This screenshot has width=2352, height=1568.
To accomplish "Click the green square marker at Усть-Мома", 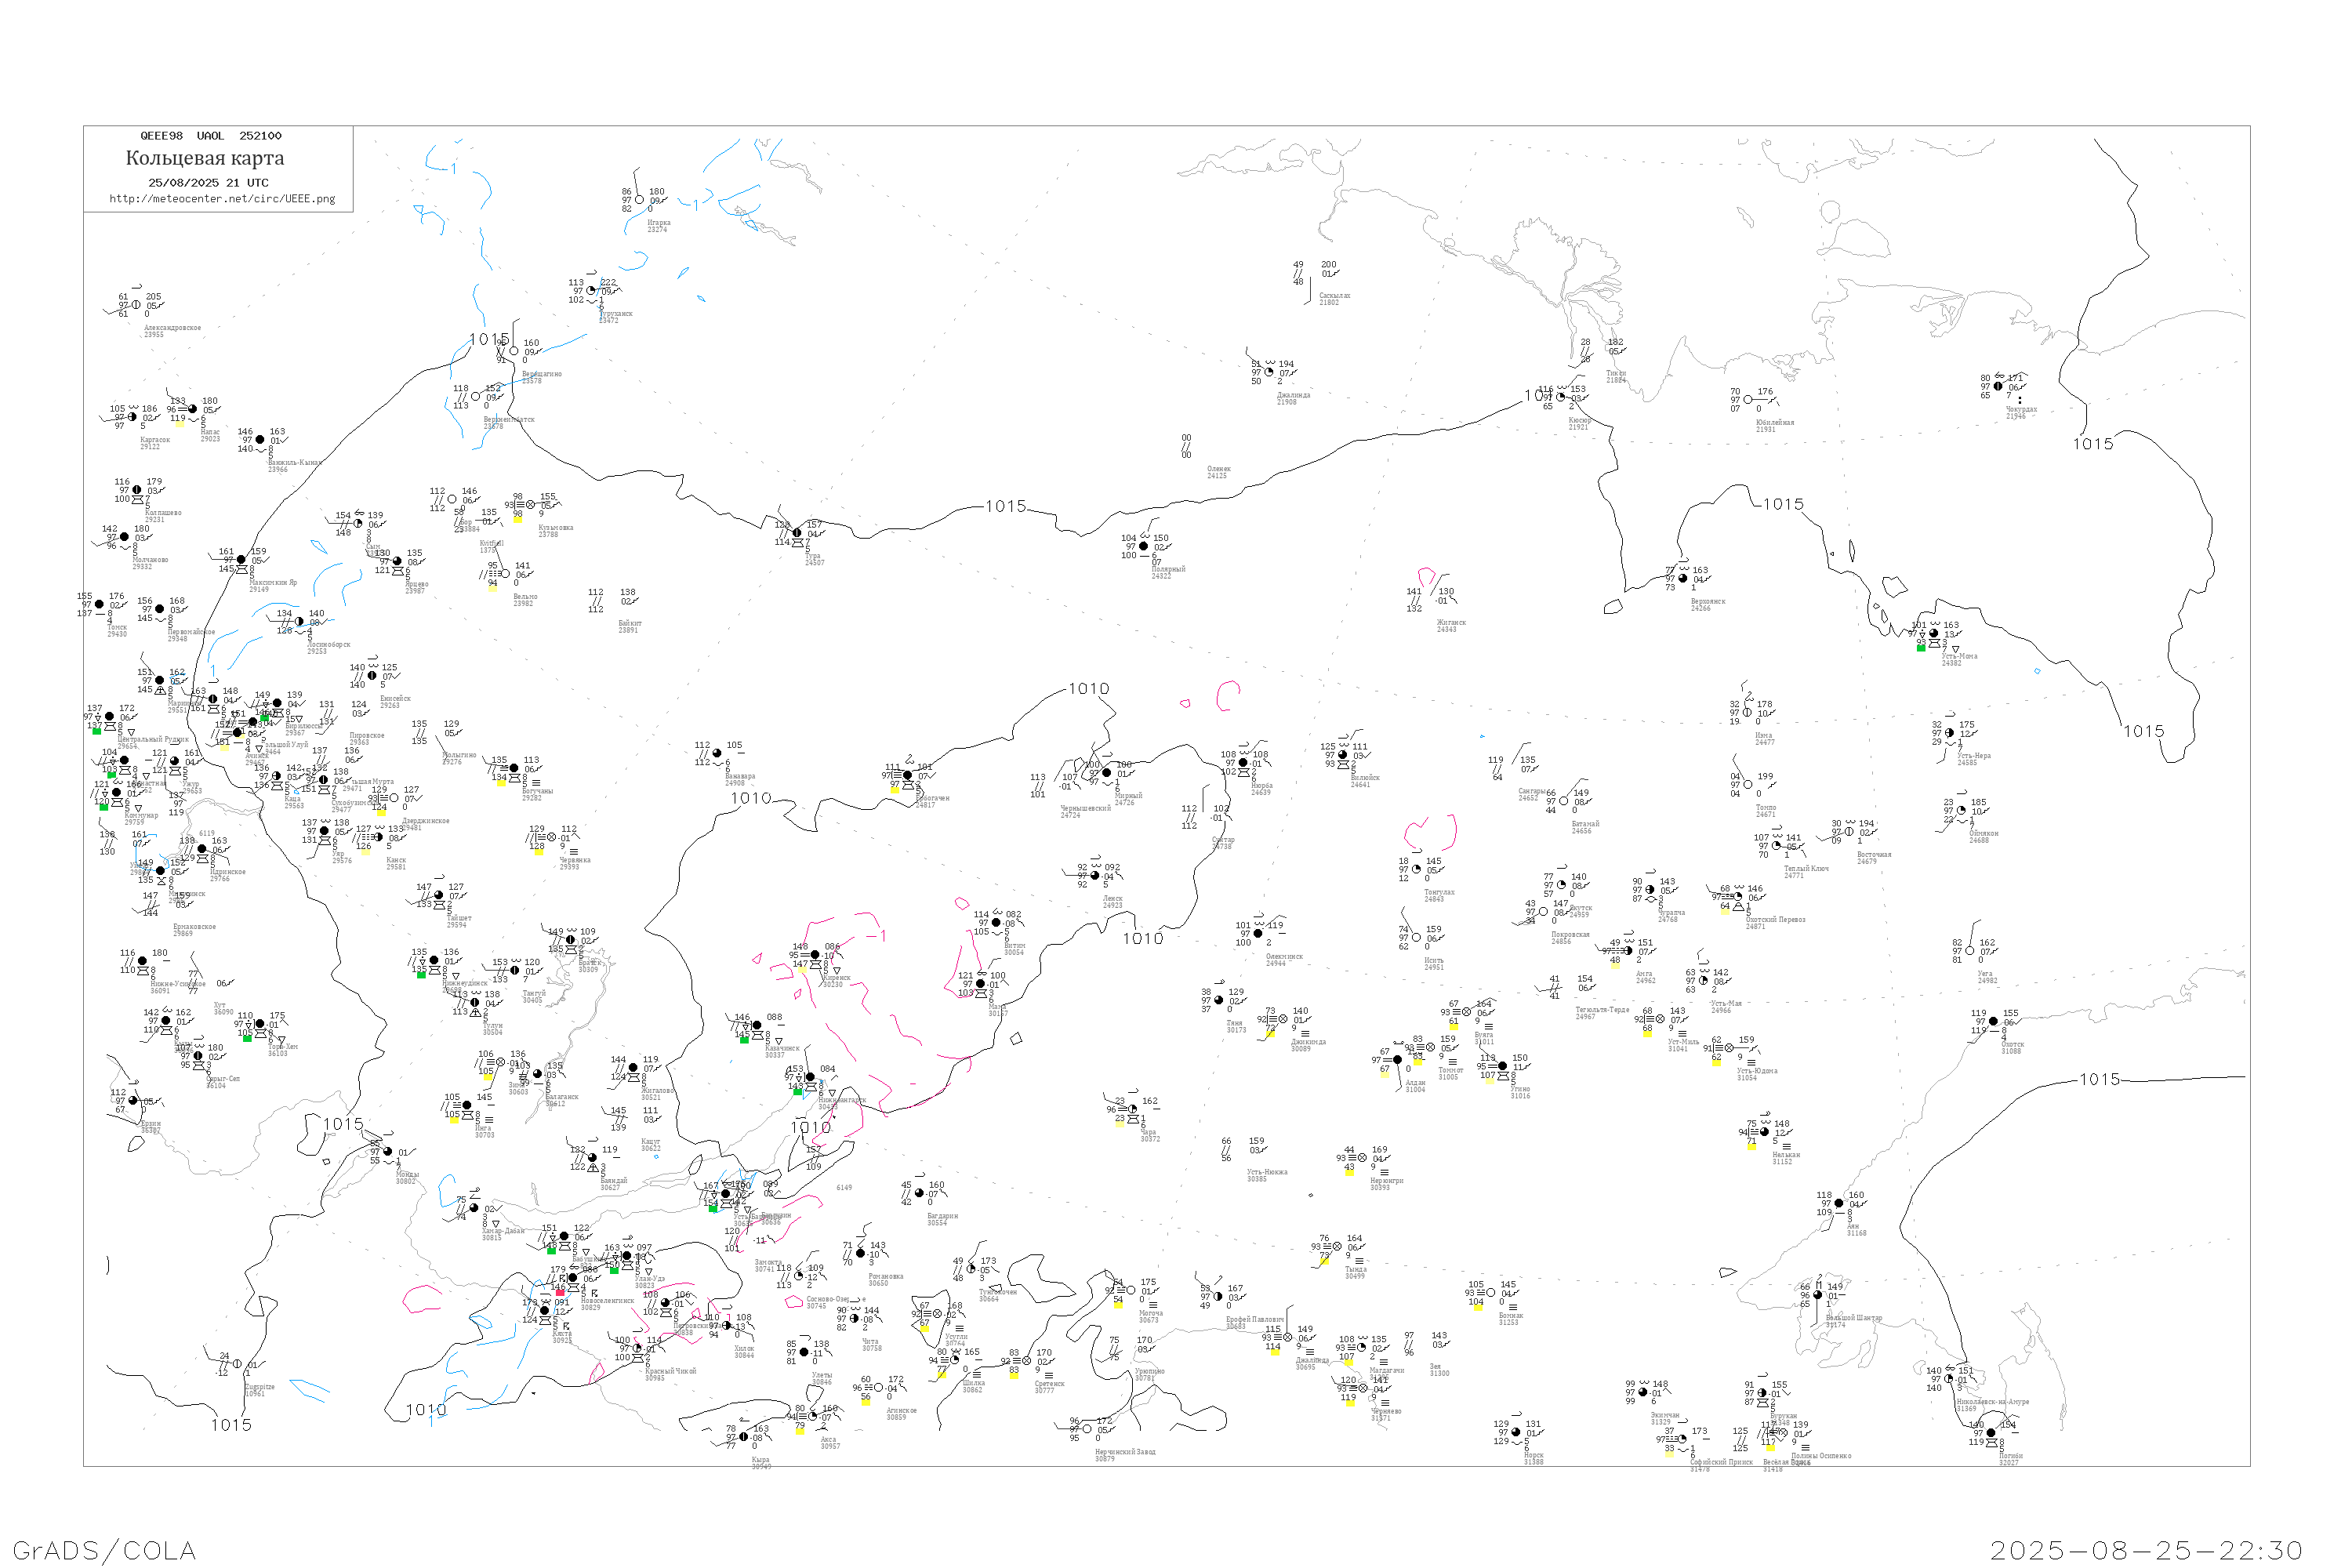I will click(1921, 648).
